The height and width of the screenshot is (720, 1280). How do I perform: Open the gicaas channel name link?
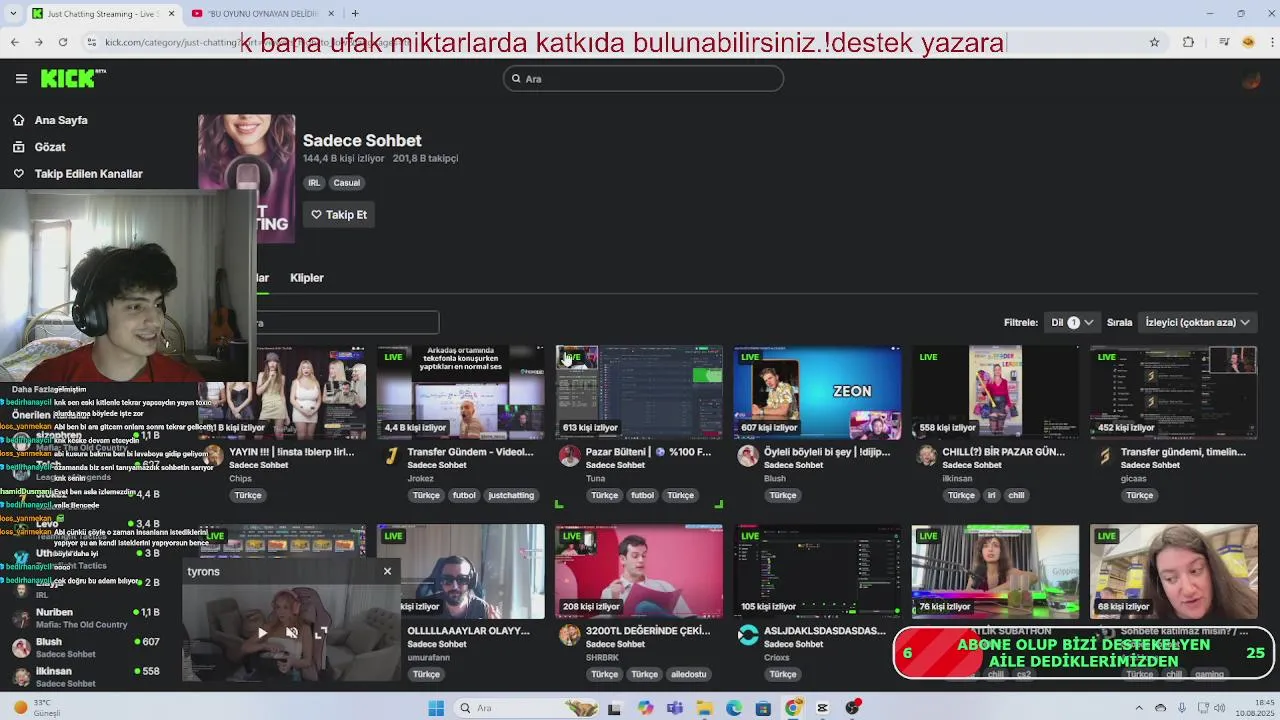(1133, 478)
